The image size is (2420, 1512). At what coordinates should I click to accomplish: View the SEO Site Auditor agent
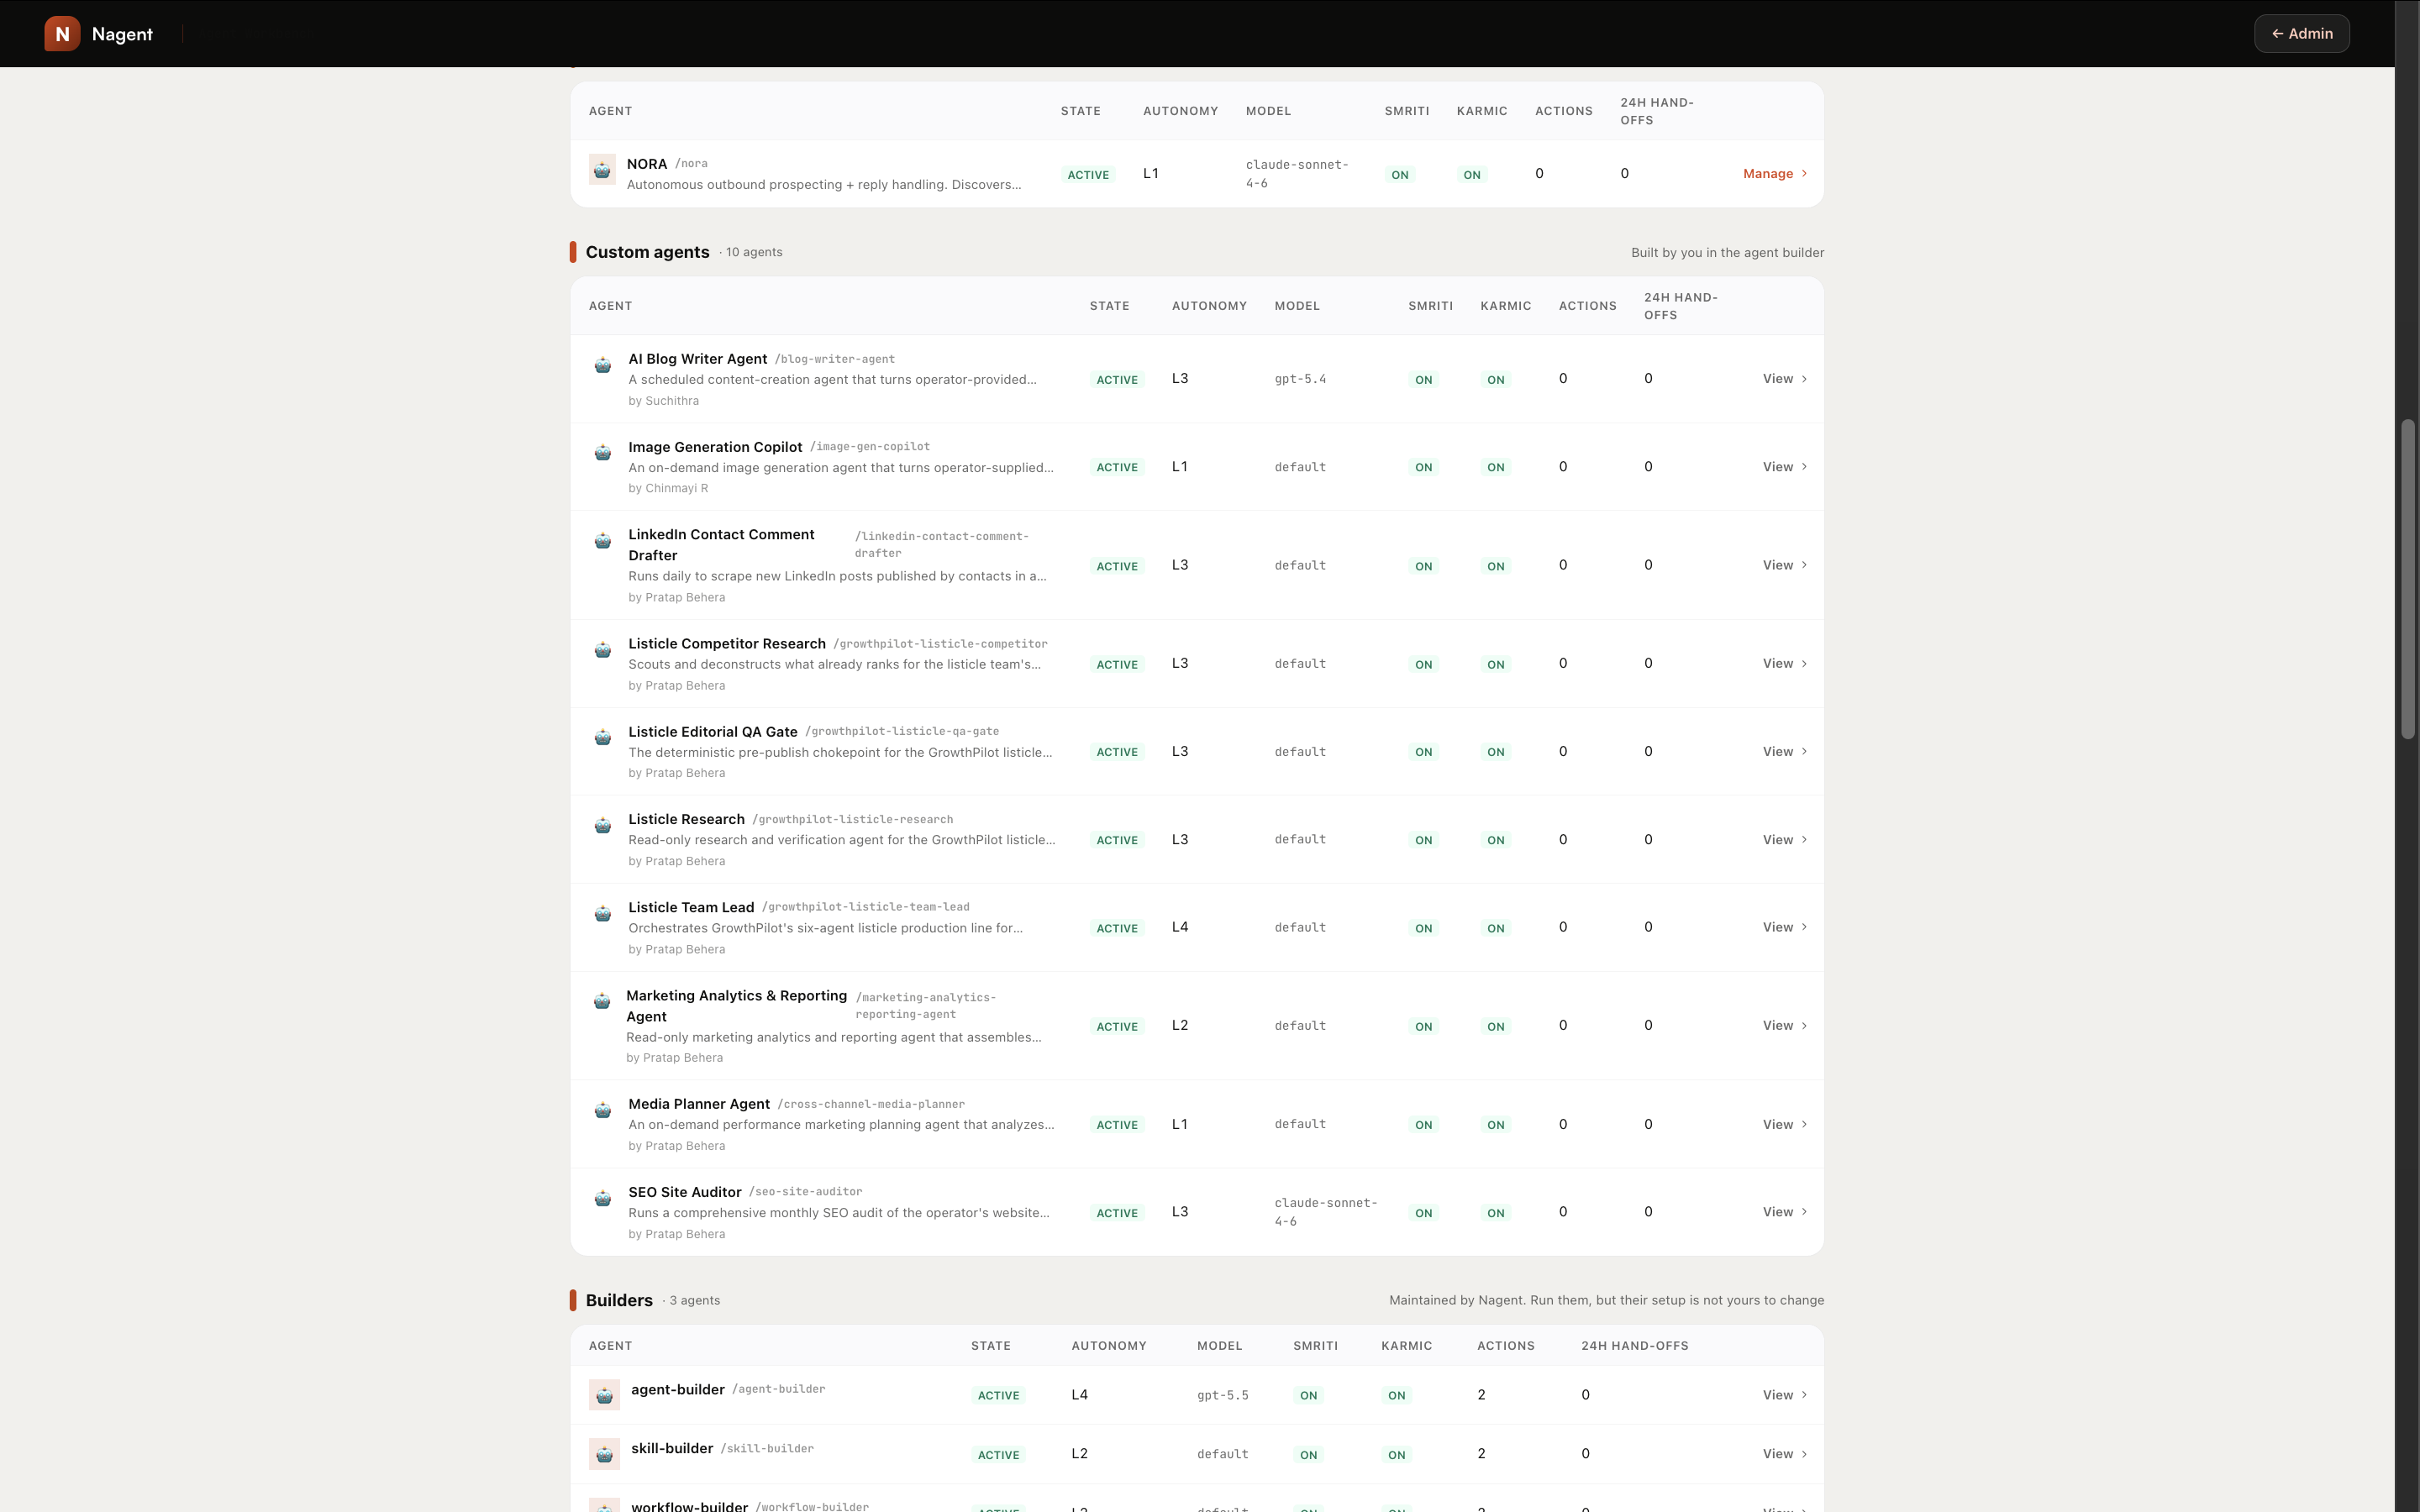pyautogui.click(x=1785, y=1212)
